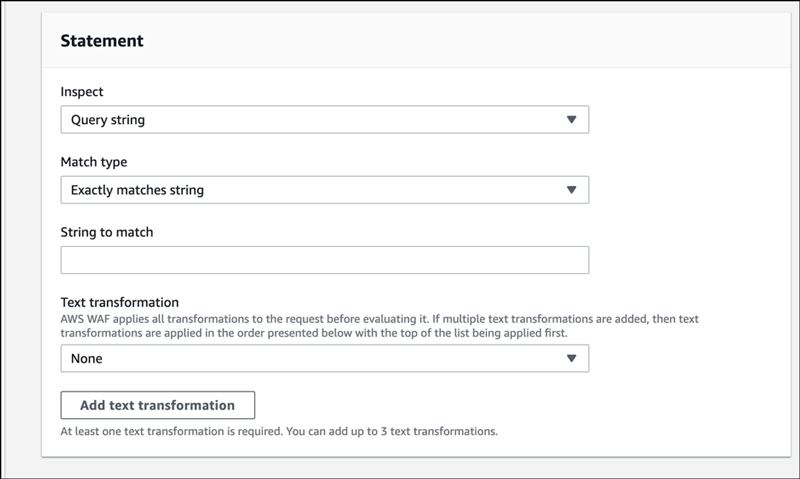The image size is (800, 479).
Task: Select the 'Exactly matches string' value text
Action: click(137, 190)
